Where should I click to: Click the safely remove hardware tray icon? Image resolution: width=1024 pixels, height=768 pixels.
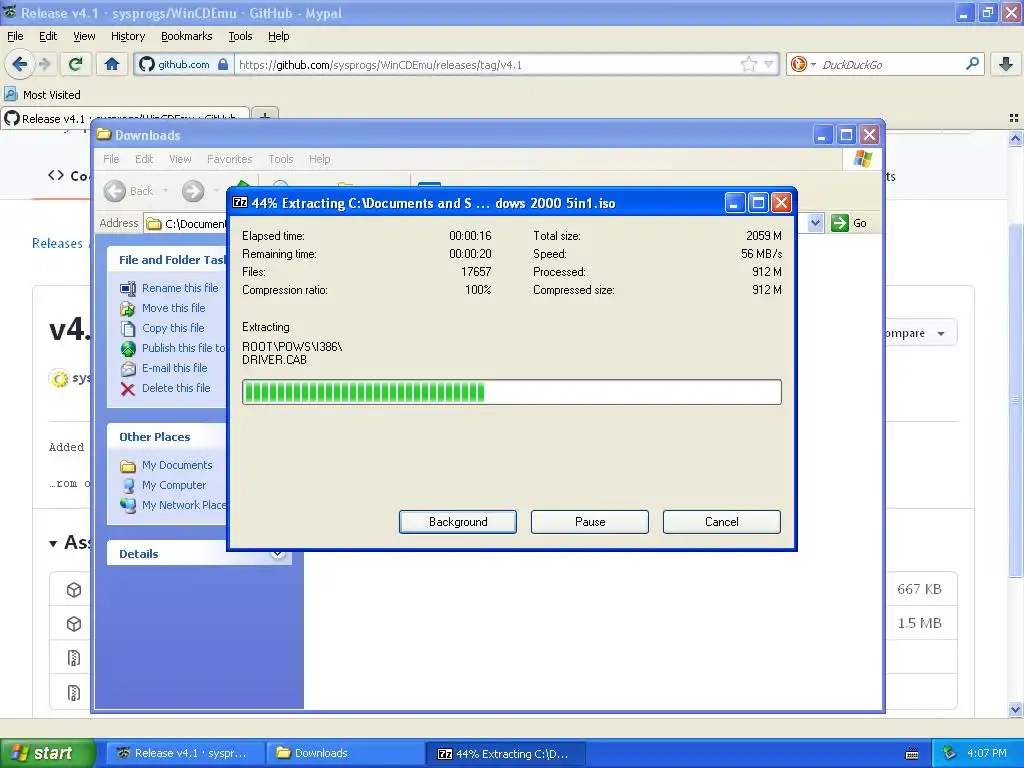[x=949, y=753]
